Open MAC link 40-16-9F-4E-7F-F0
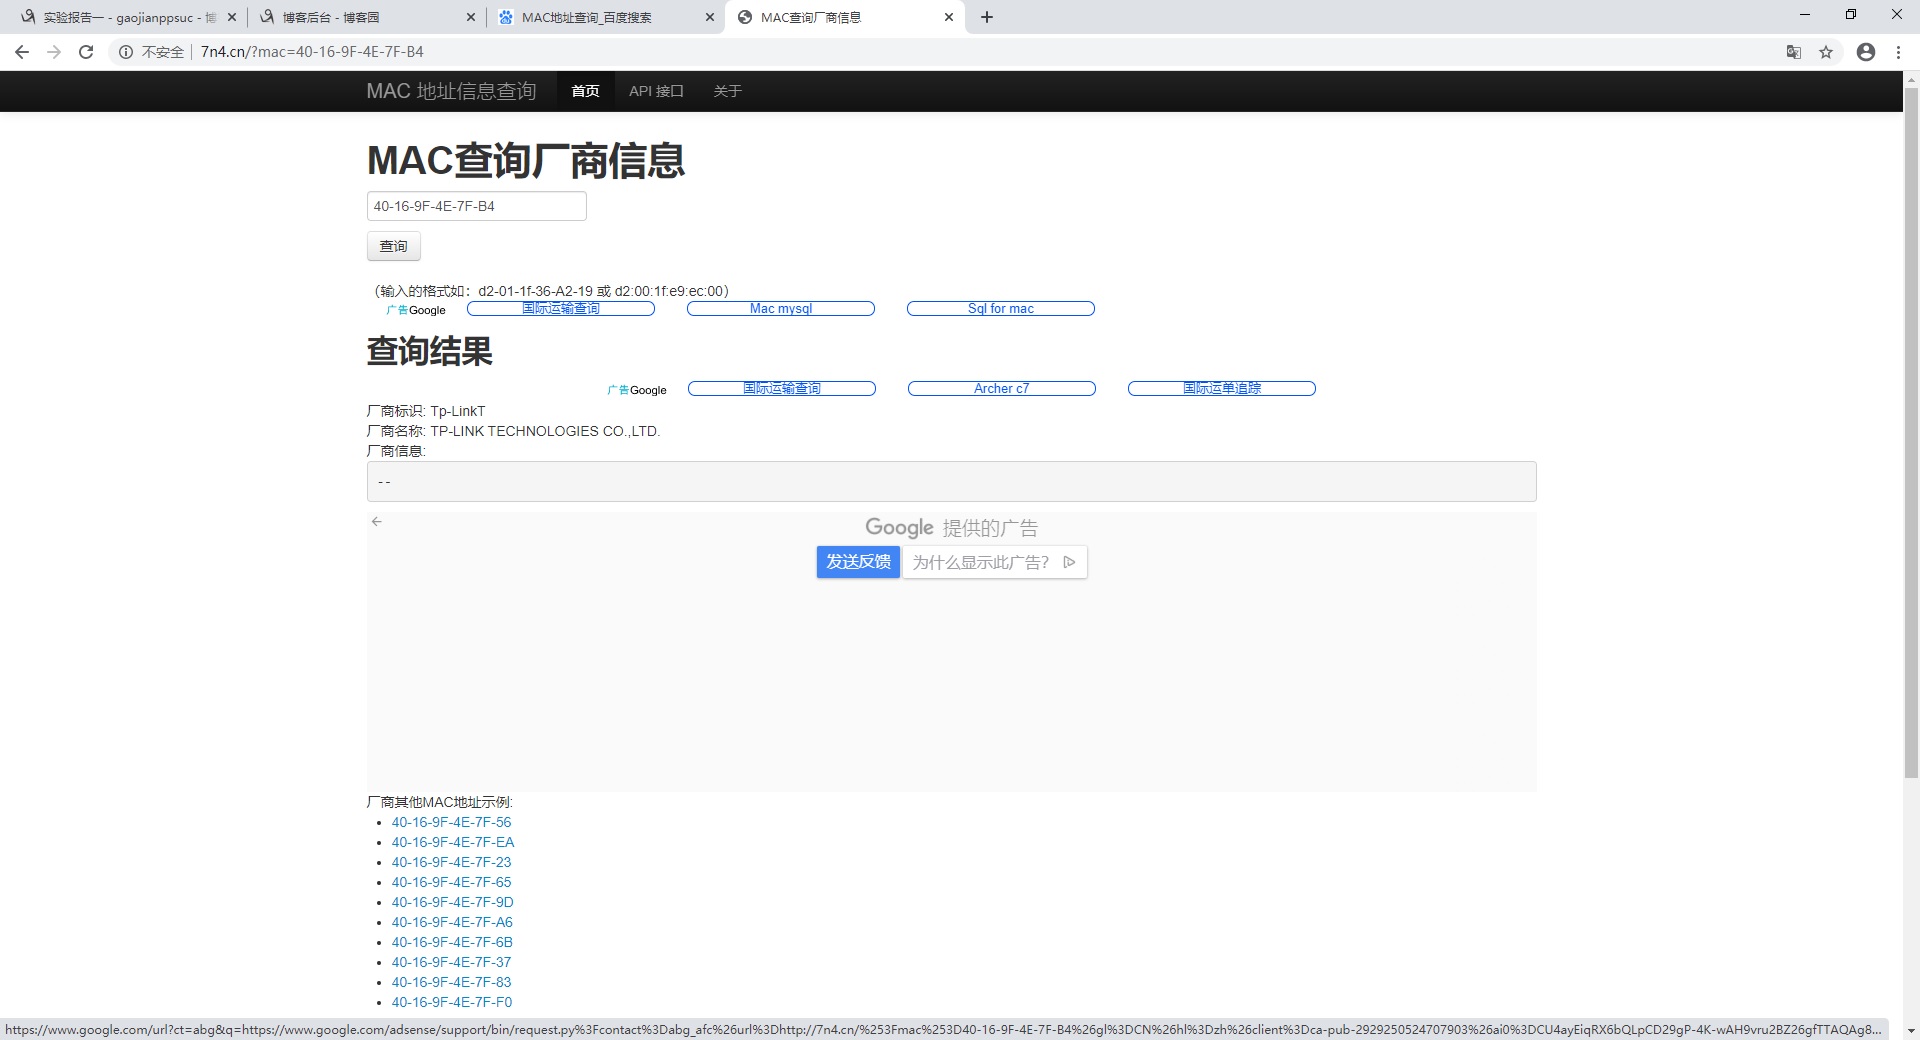 tap(452, 1002)
